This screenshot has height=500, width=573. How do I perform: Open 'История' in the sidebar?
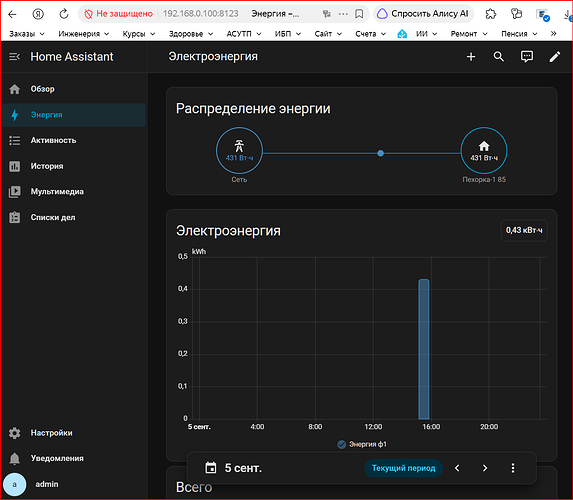coord(73,166)
